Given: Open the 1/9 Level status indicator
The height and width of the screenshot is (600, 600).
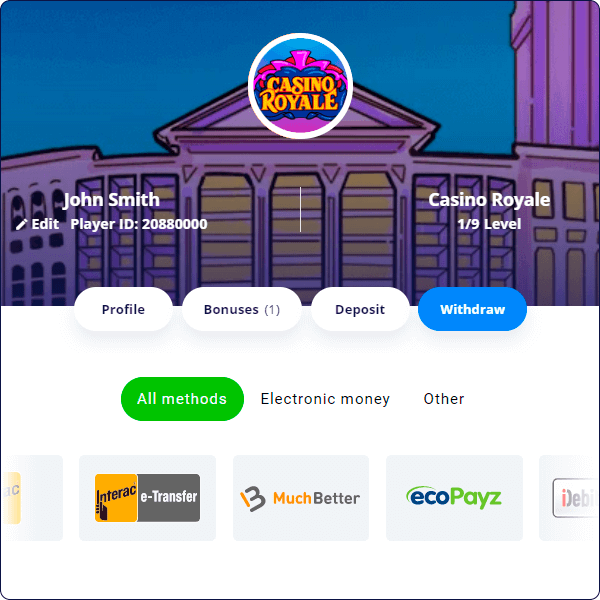Looking at the screenshot, I should pos(489,224).
